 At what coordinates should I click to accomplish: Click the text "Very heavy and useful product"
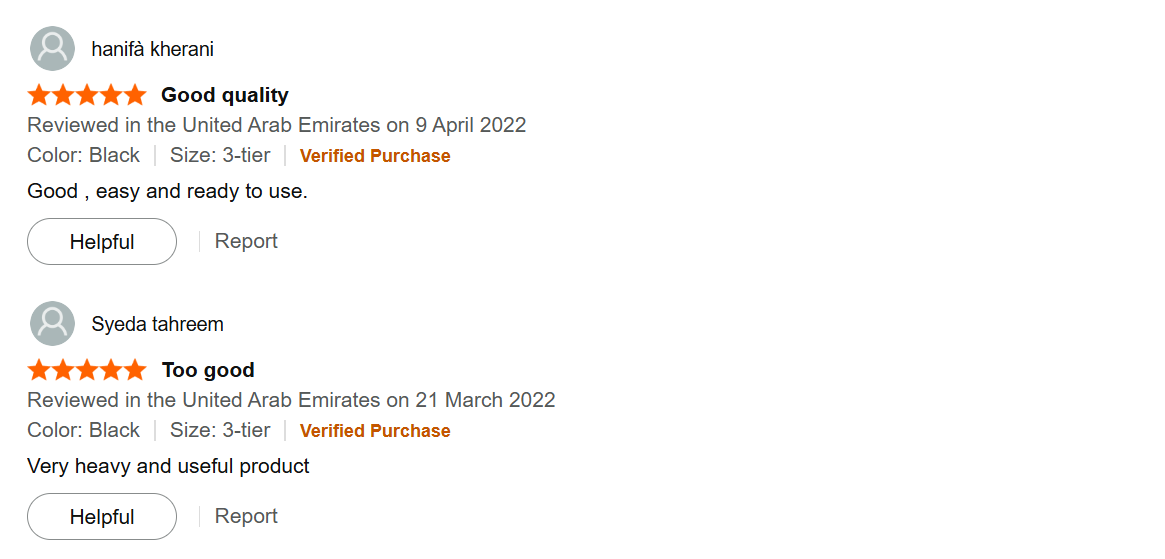pos(168,466)
